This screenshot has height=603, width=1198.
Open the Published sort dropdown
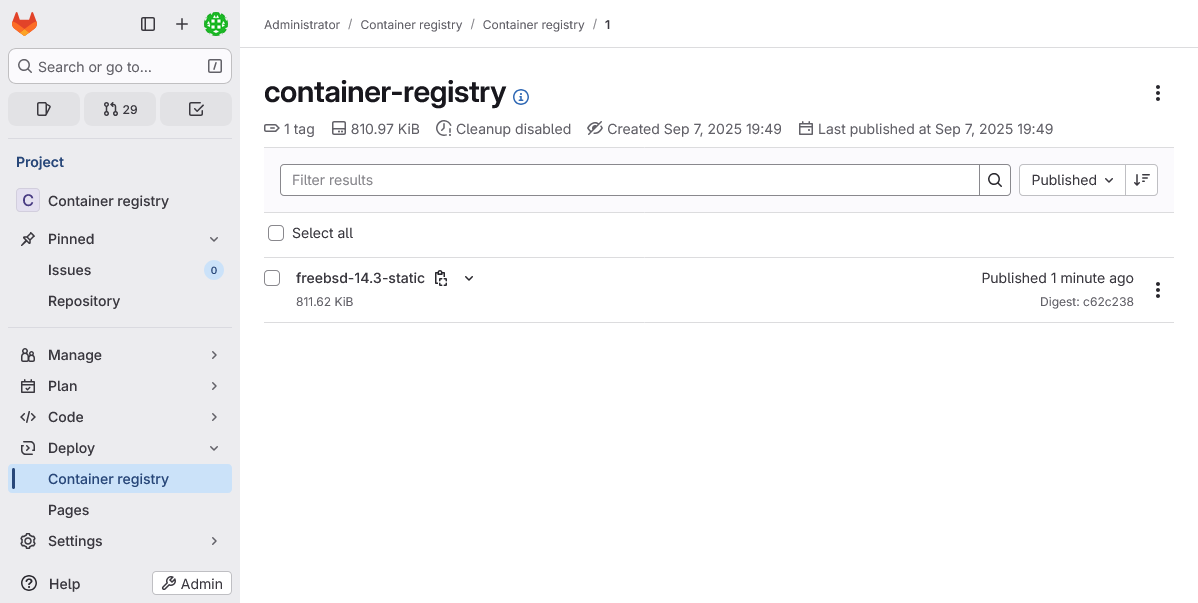click(x=1072, y=180)
